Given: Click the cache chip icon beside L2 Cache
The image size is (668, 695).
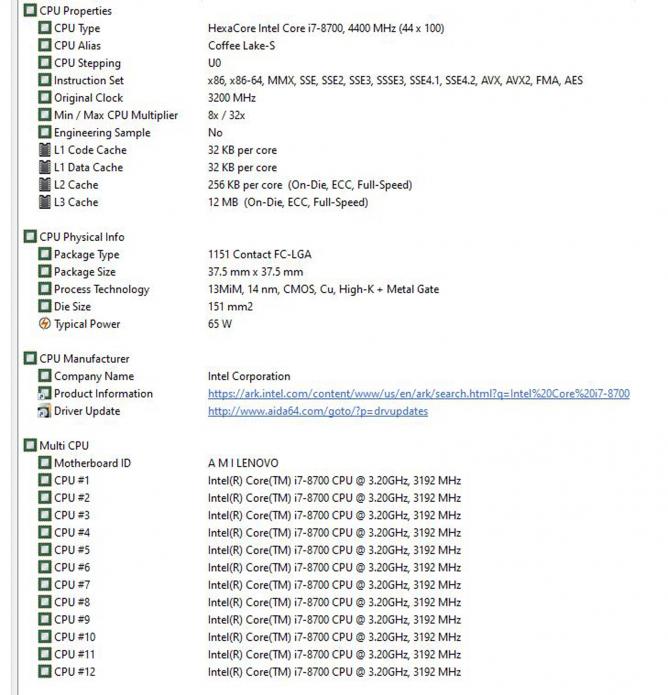Looking at the screenshot, I should (45, 184).
